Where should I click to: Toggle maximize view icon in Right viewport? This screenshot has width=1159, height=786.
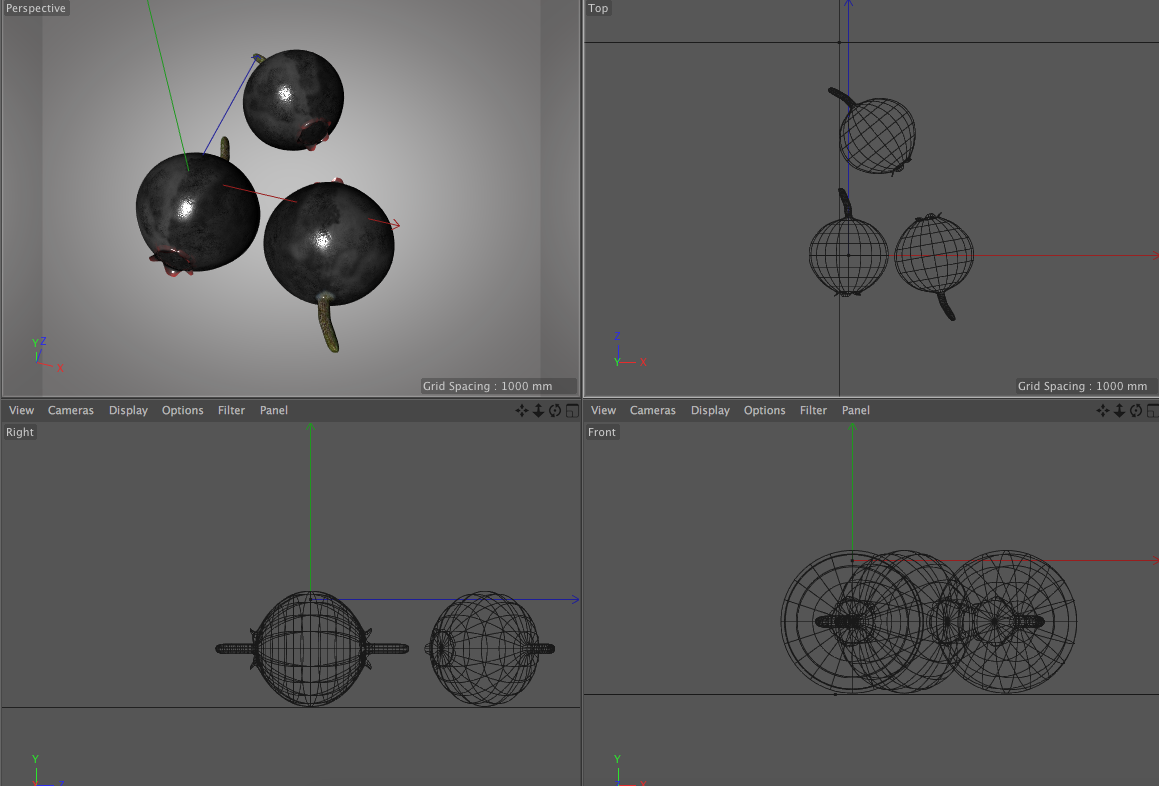coord(572,410)
